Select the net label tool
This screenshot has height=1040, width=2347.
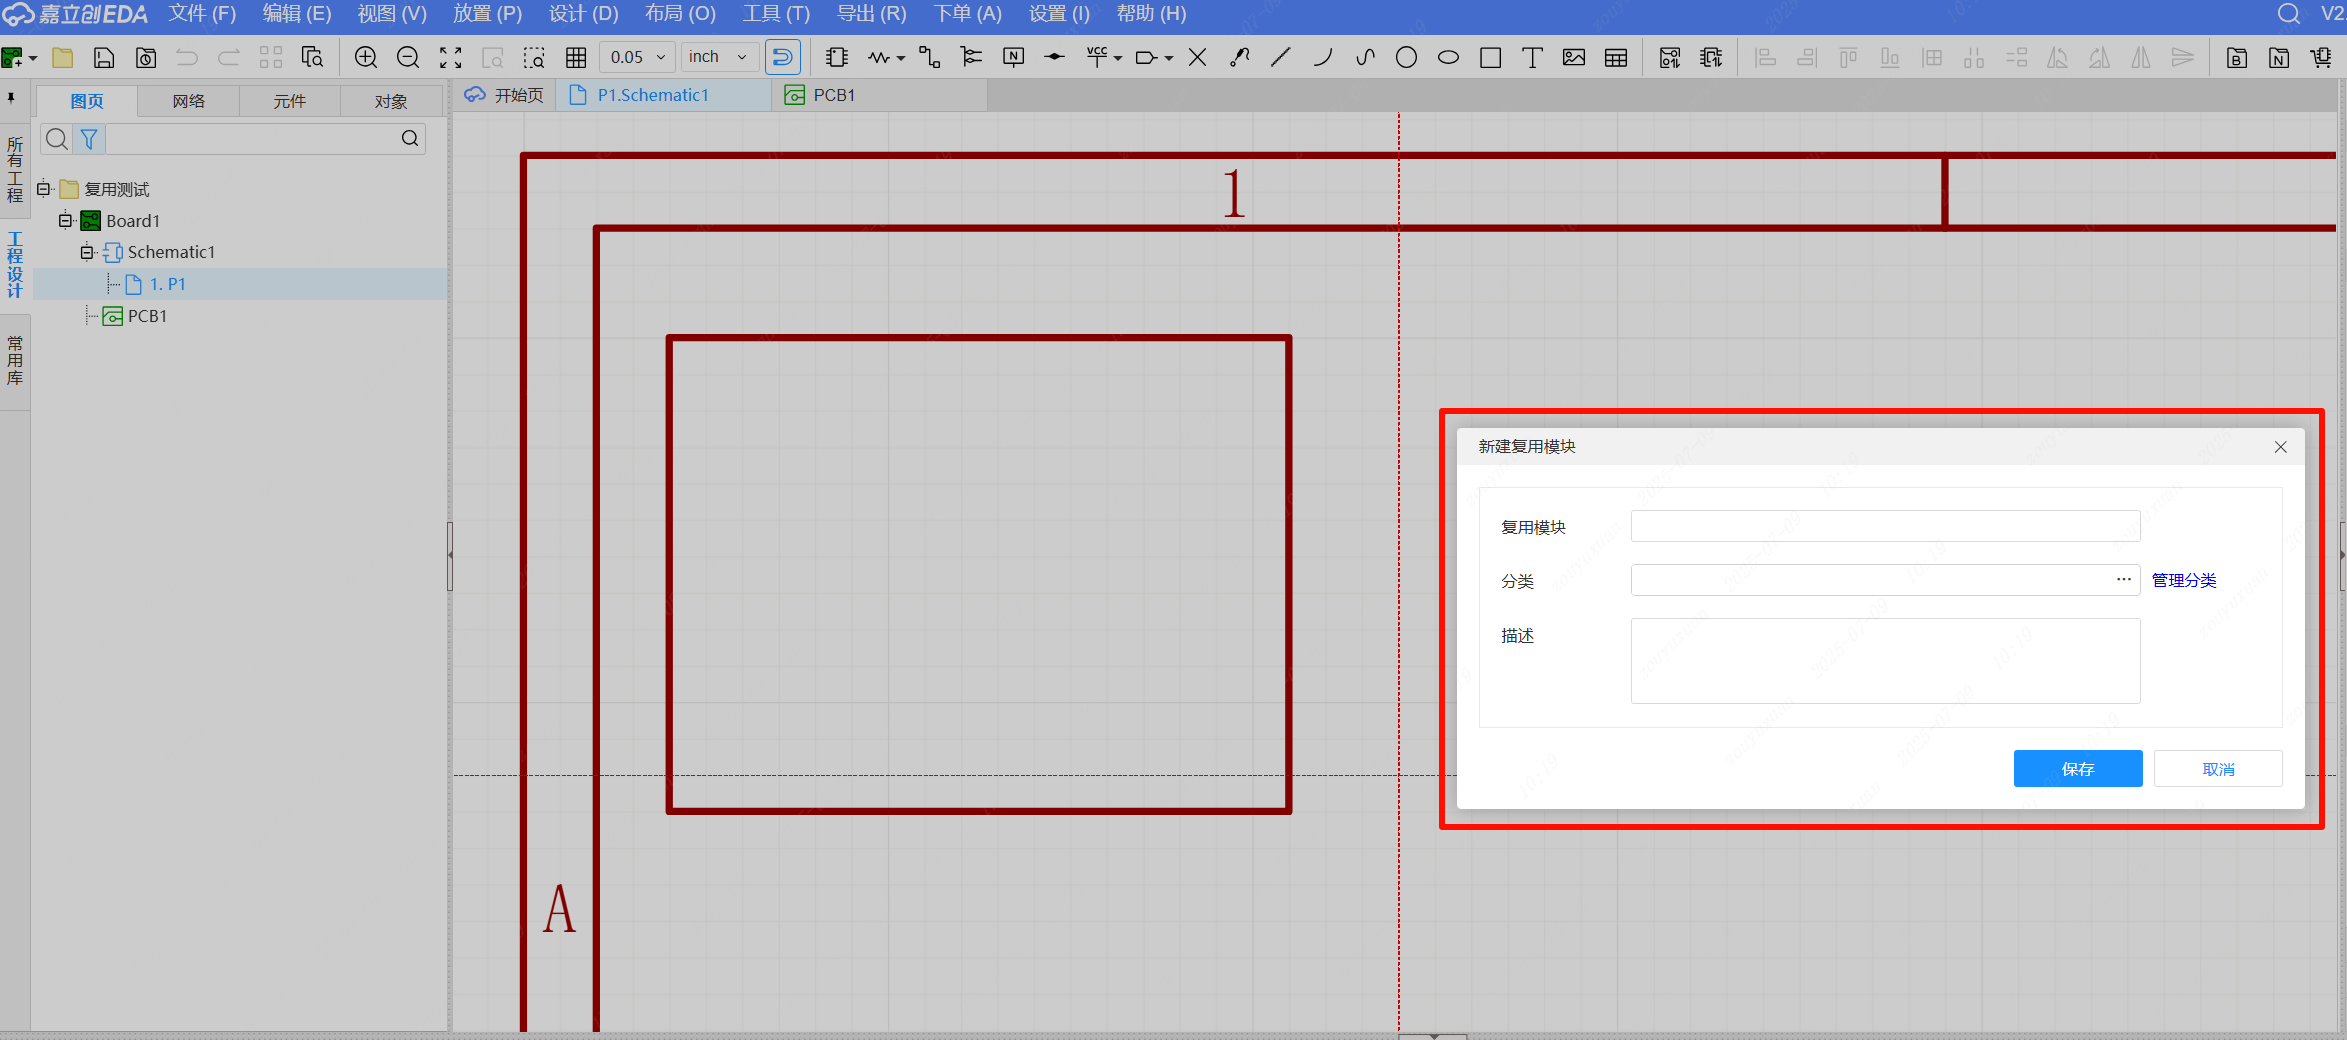tap(1013, 58)
